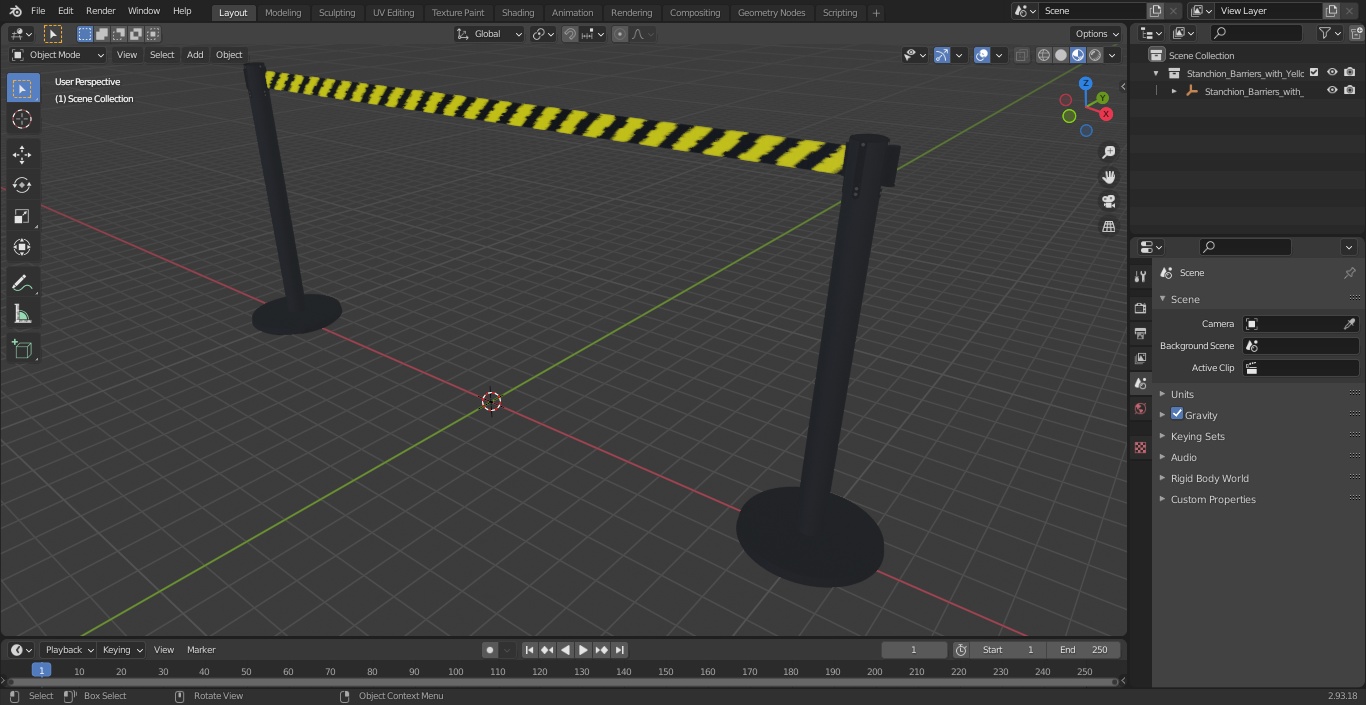Click the pan view hand icon

1108,177
